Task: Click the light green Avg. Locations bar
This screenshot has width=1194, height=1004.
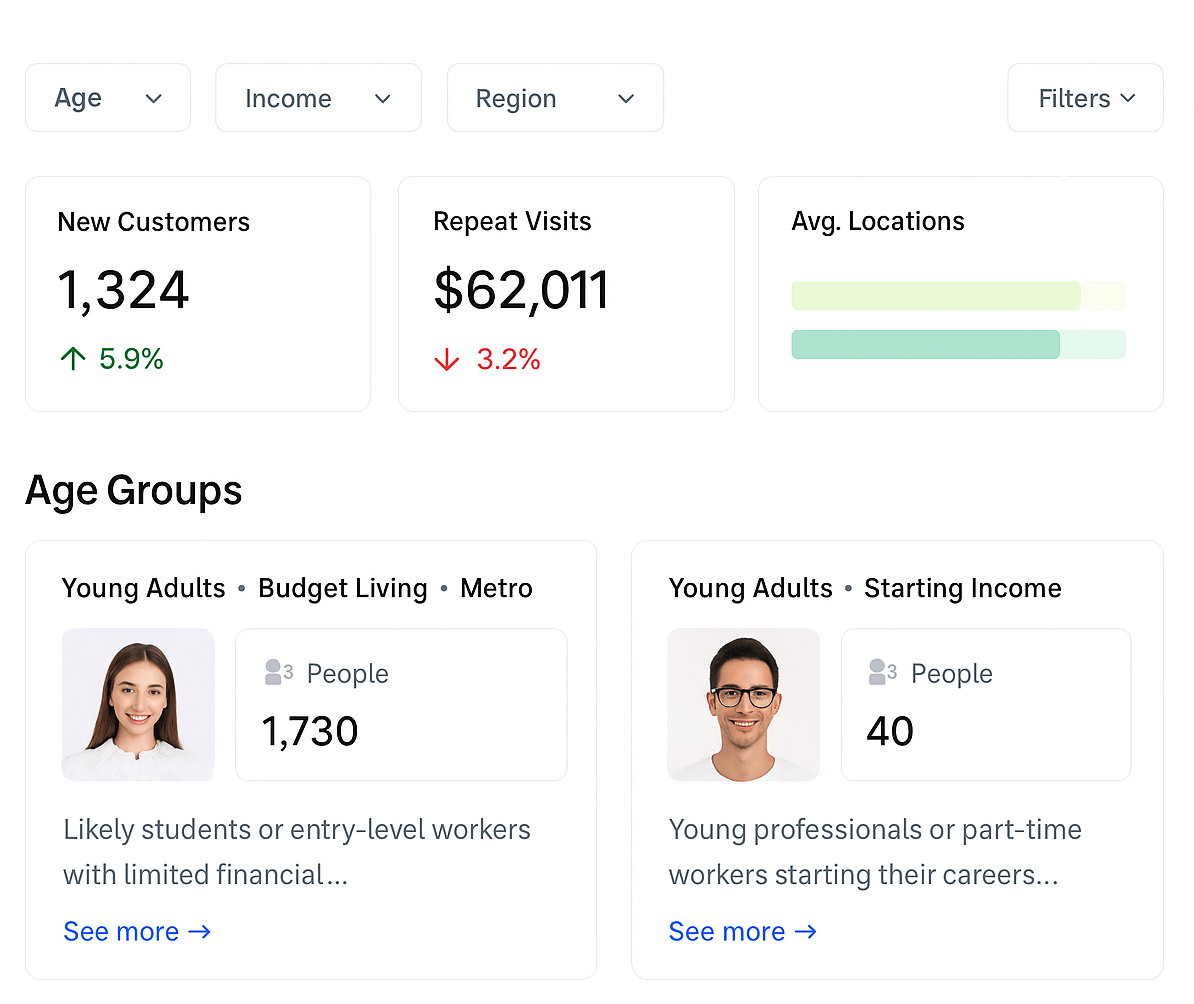Action: tap(935, 296)
